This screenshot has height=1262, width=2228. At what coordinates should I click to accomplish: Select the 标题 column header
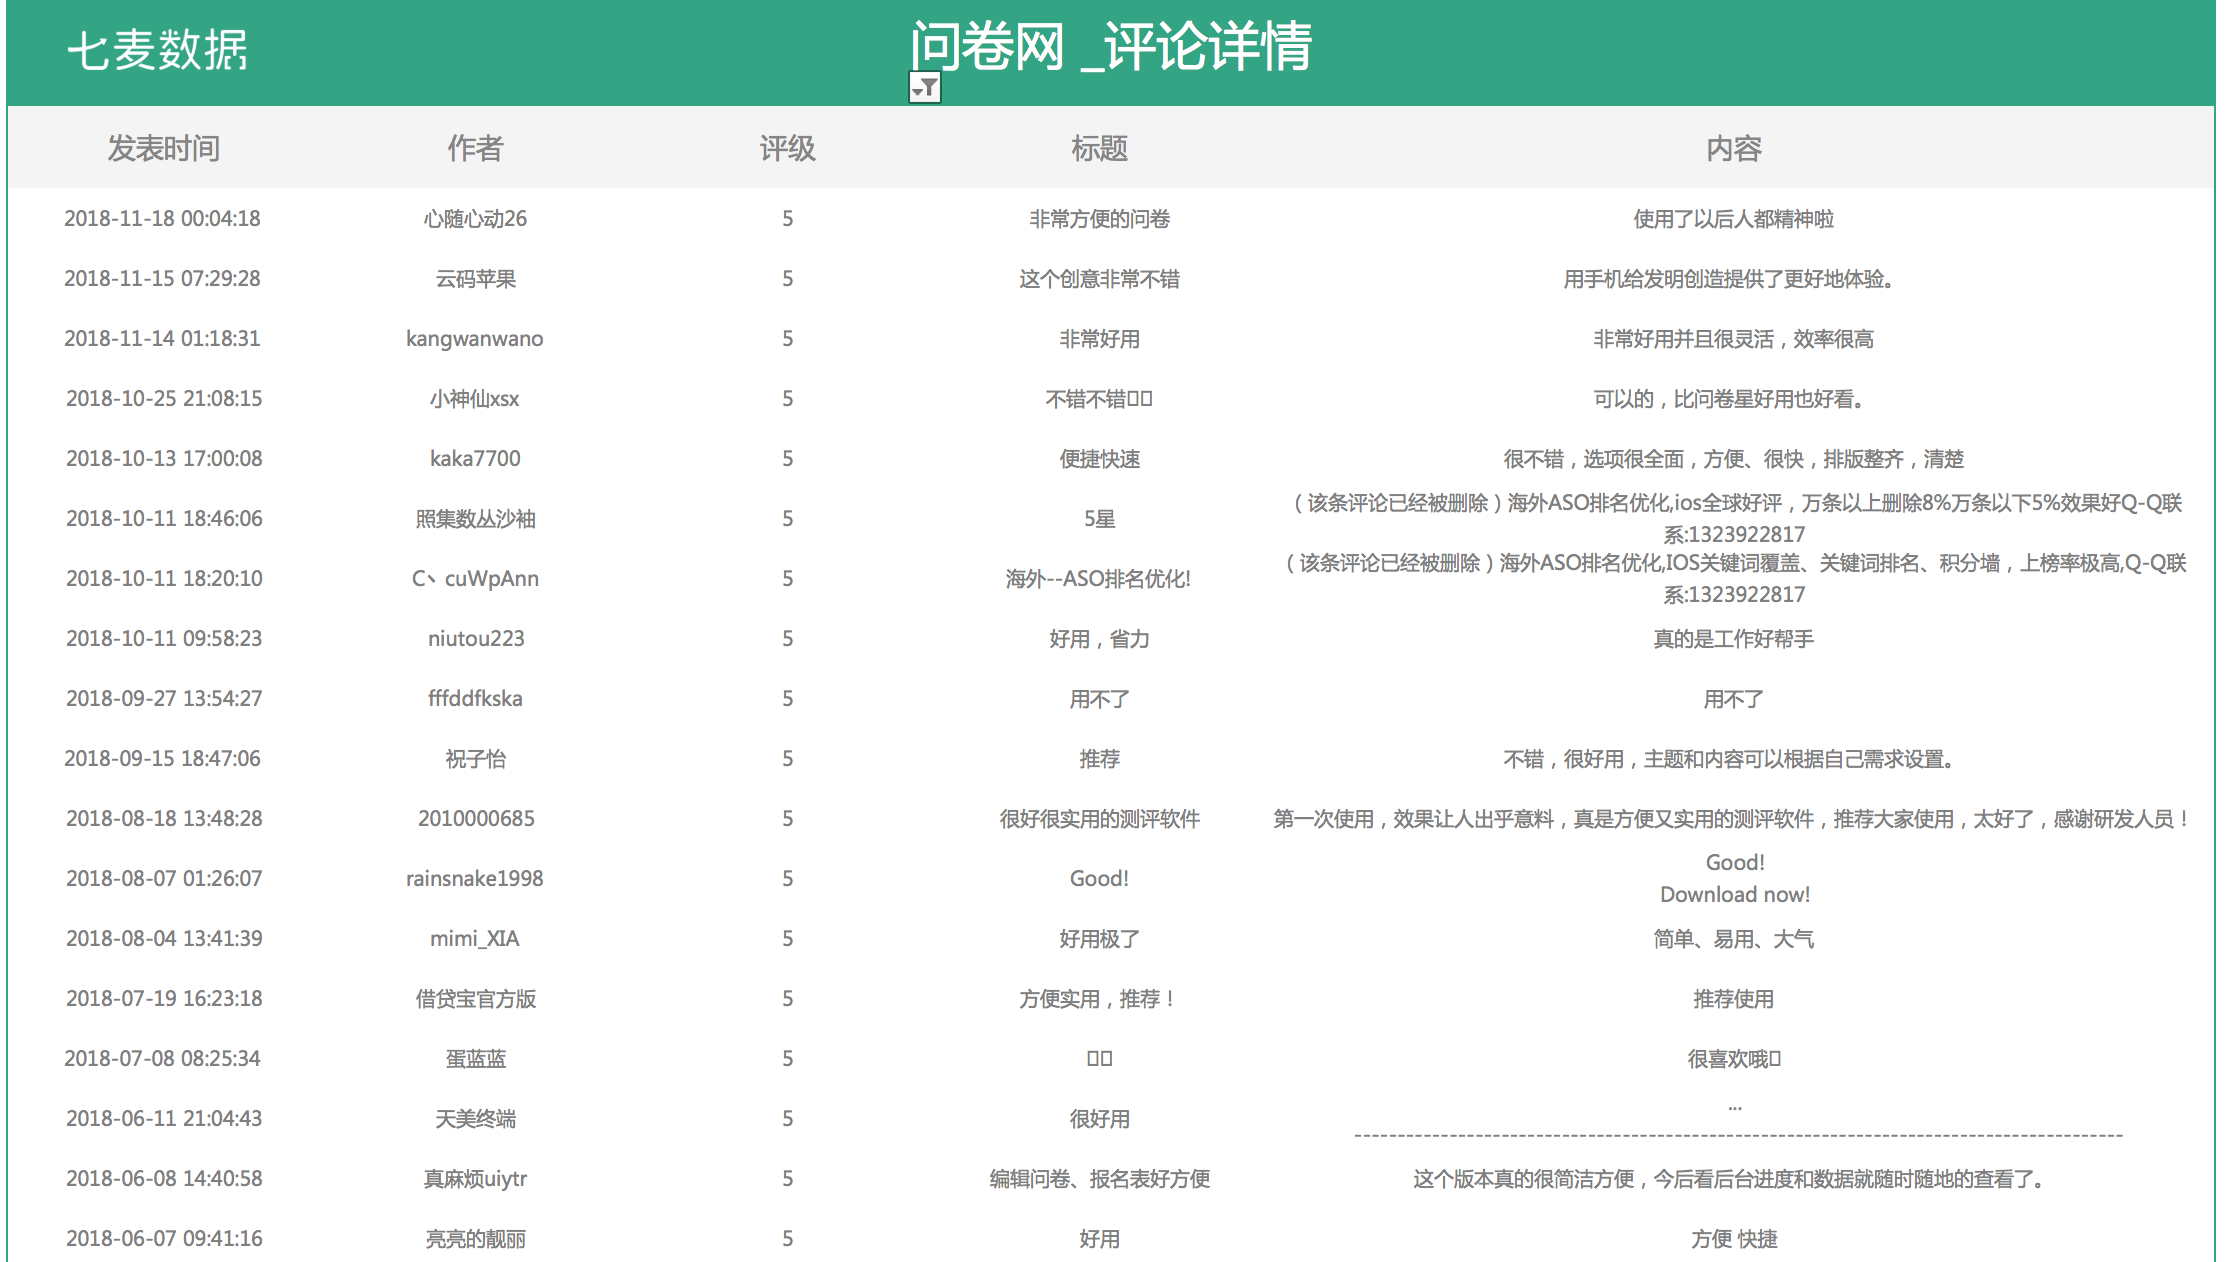(1100, 149)
